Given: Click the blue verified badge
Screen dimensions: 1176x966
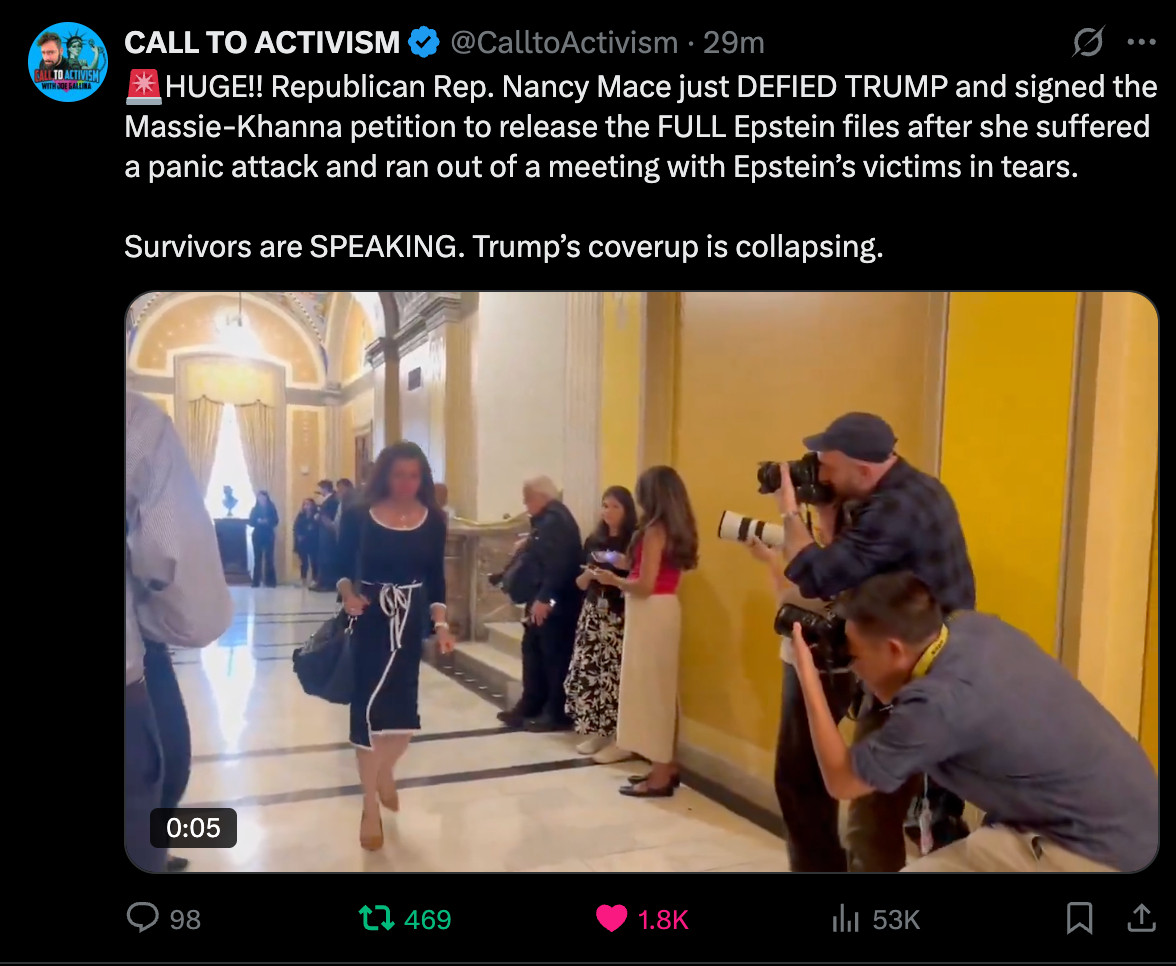Looking at the screenshot, I should coord(424,42).
